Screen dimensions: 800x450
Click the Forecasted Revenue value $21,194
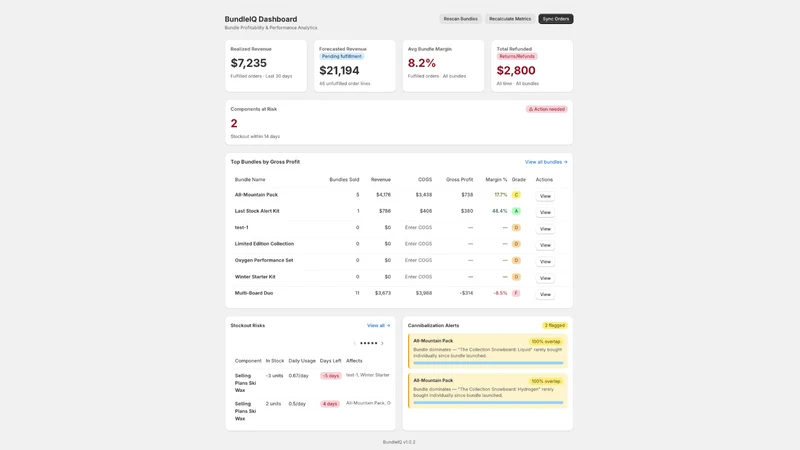339,70
